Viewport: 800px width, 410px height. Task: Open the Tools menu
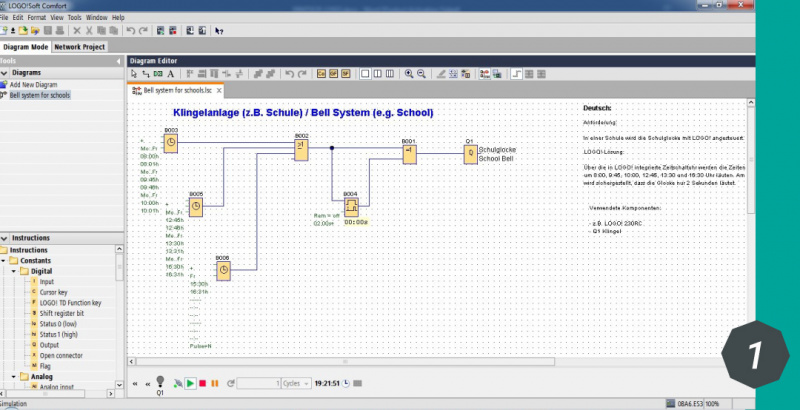[74, 17]
